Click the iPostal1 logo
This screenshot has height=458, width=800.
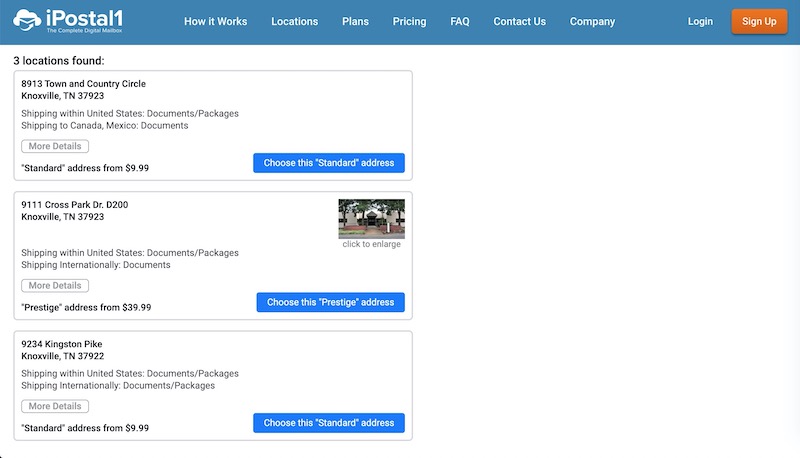click(x=68, y=21)
